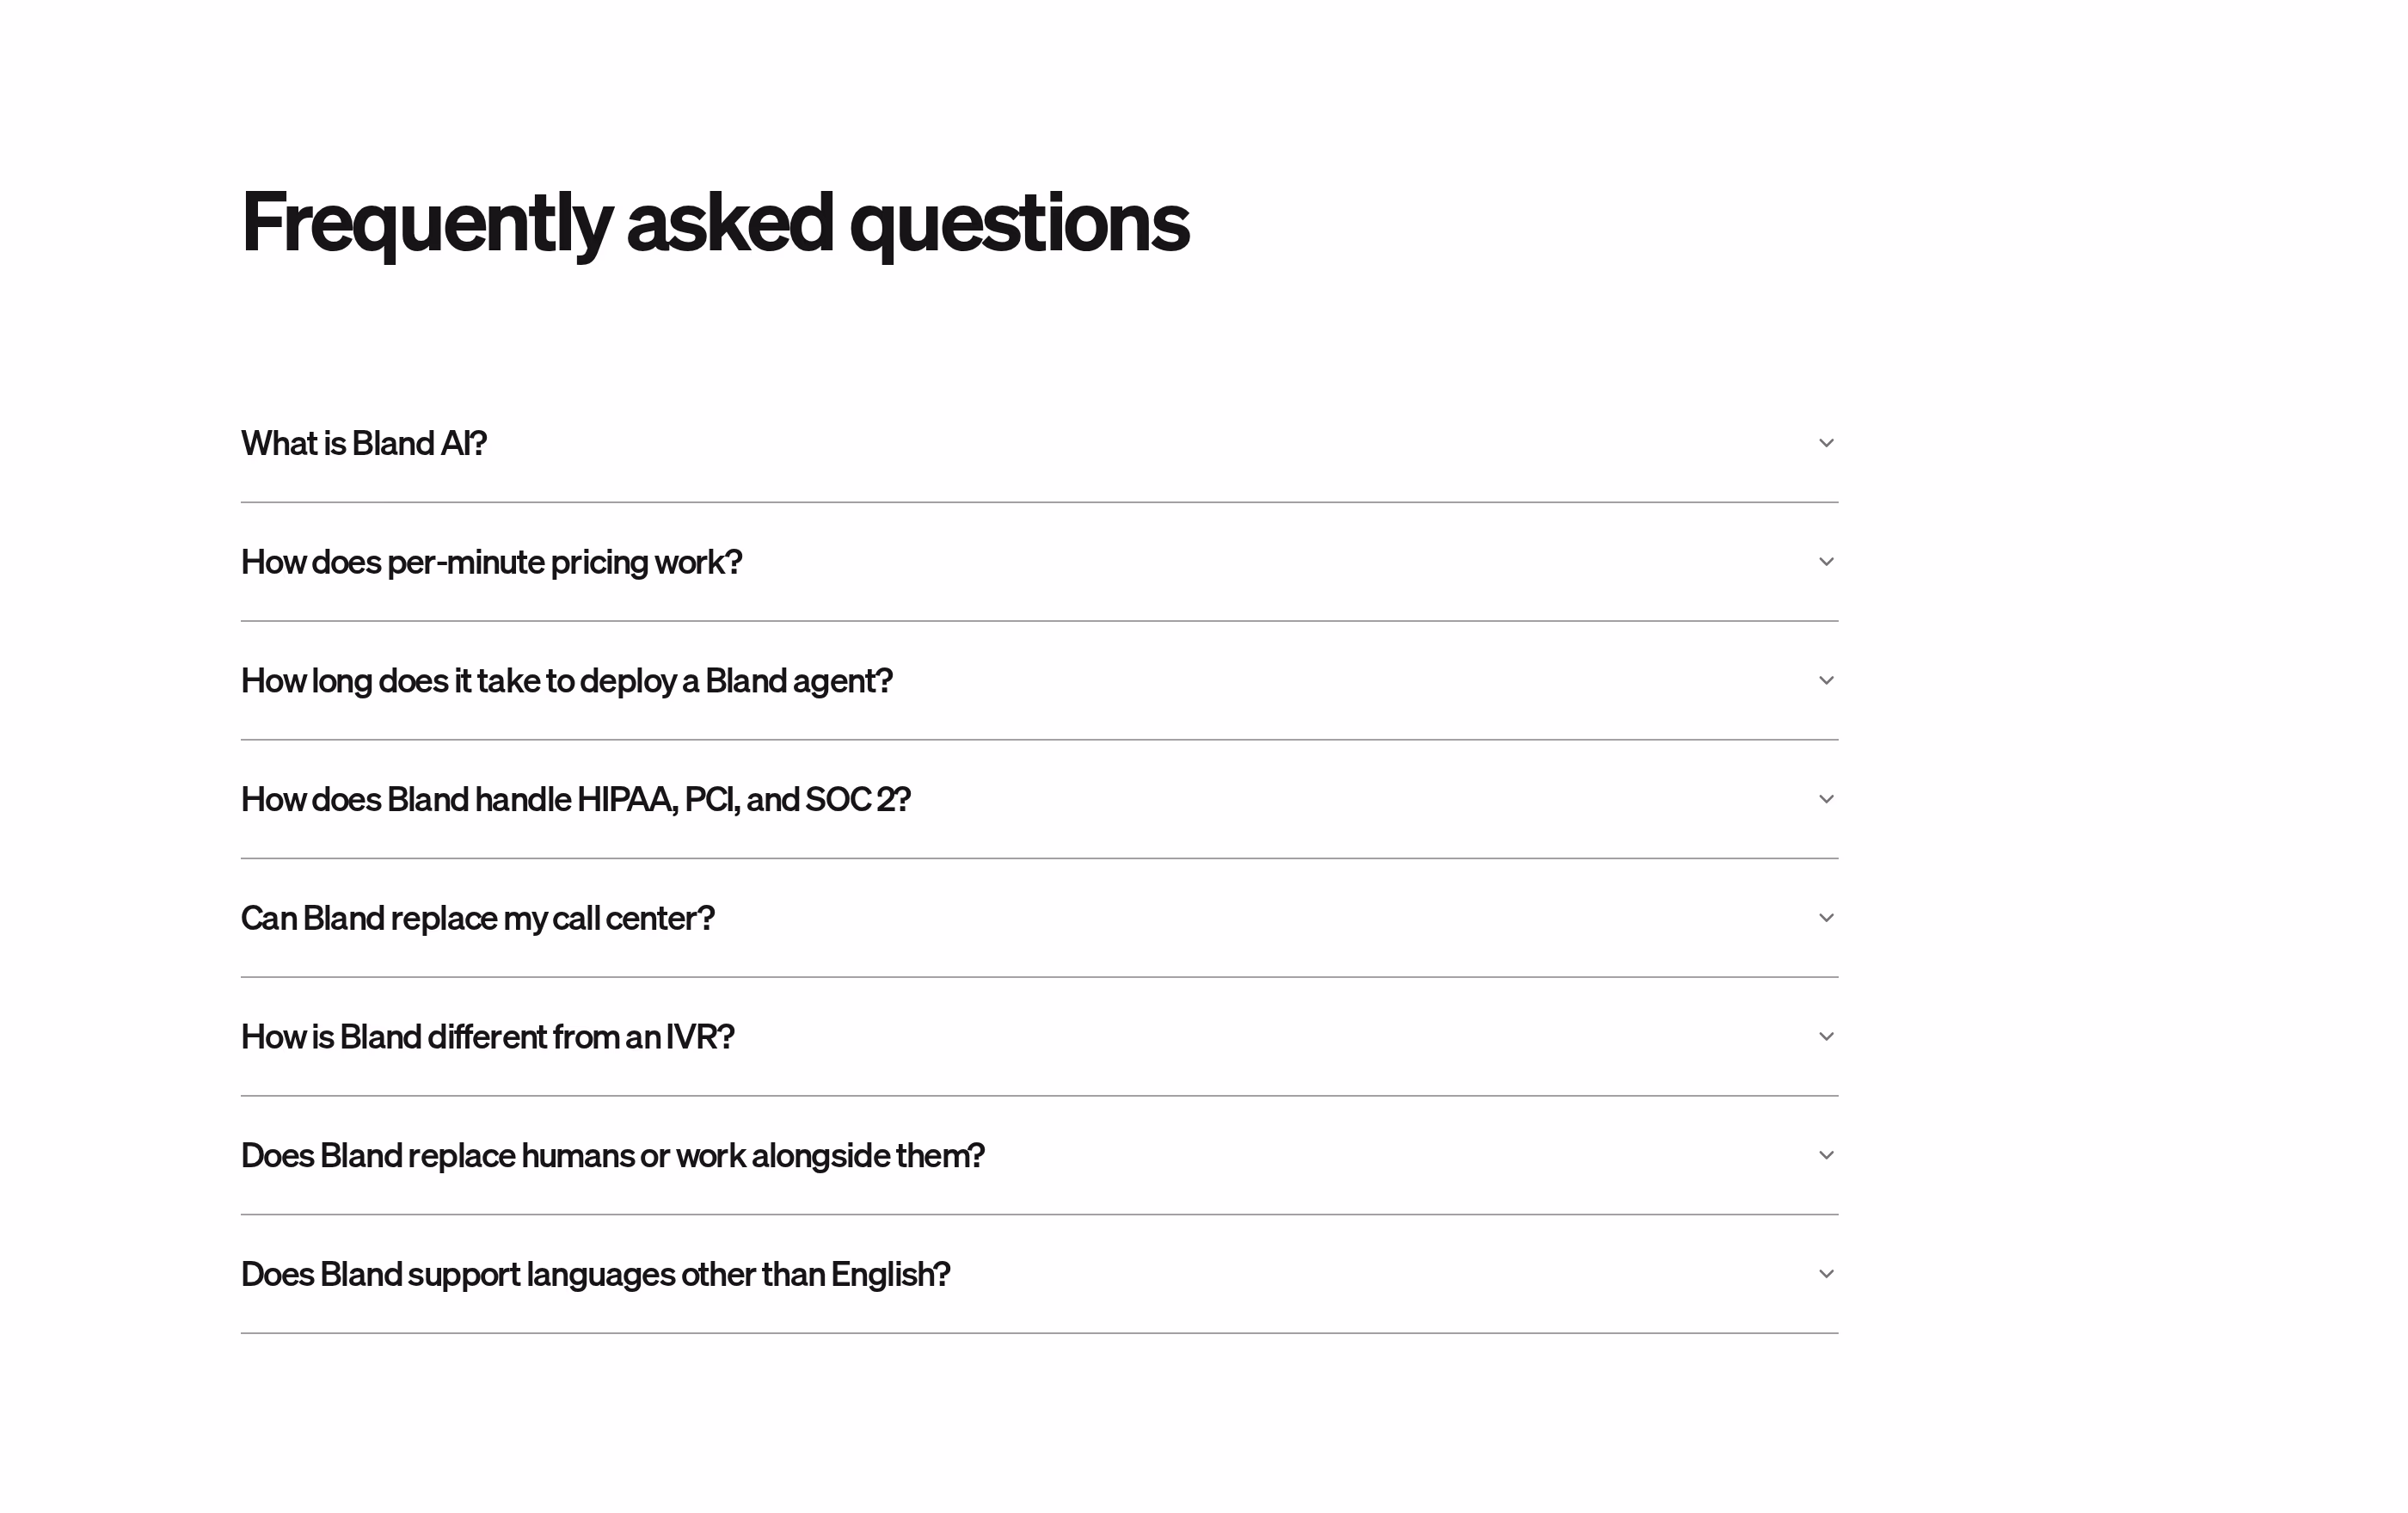
Task: Select 'Does Bland support languages other than English?'
Action: point(596,1274)
